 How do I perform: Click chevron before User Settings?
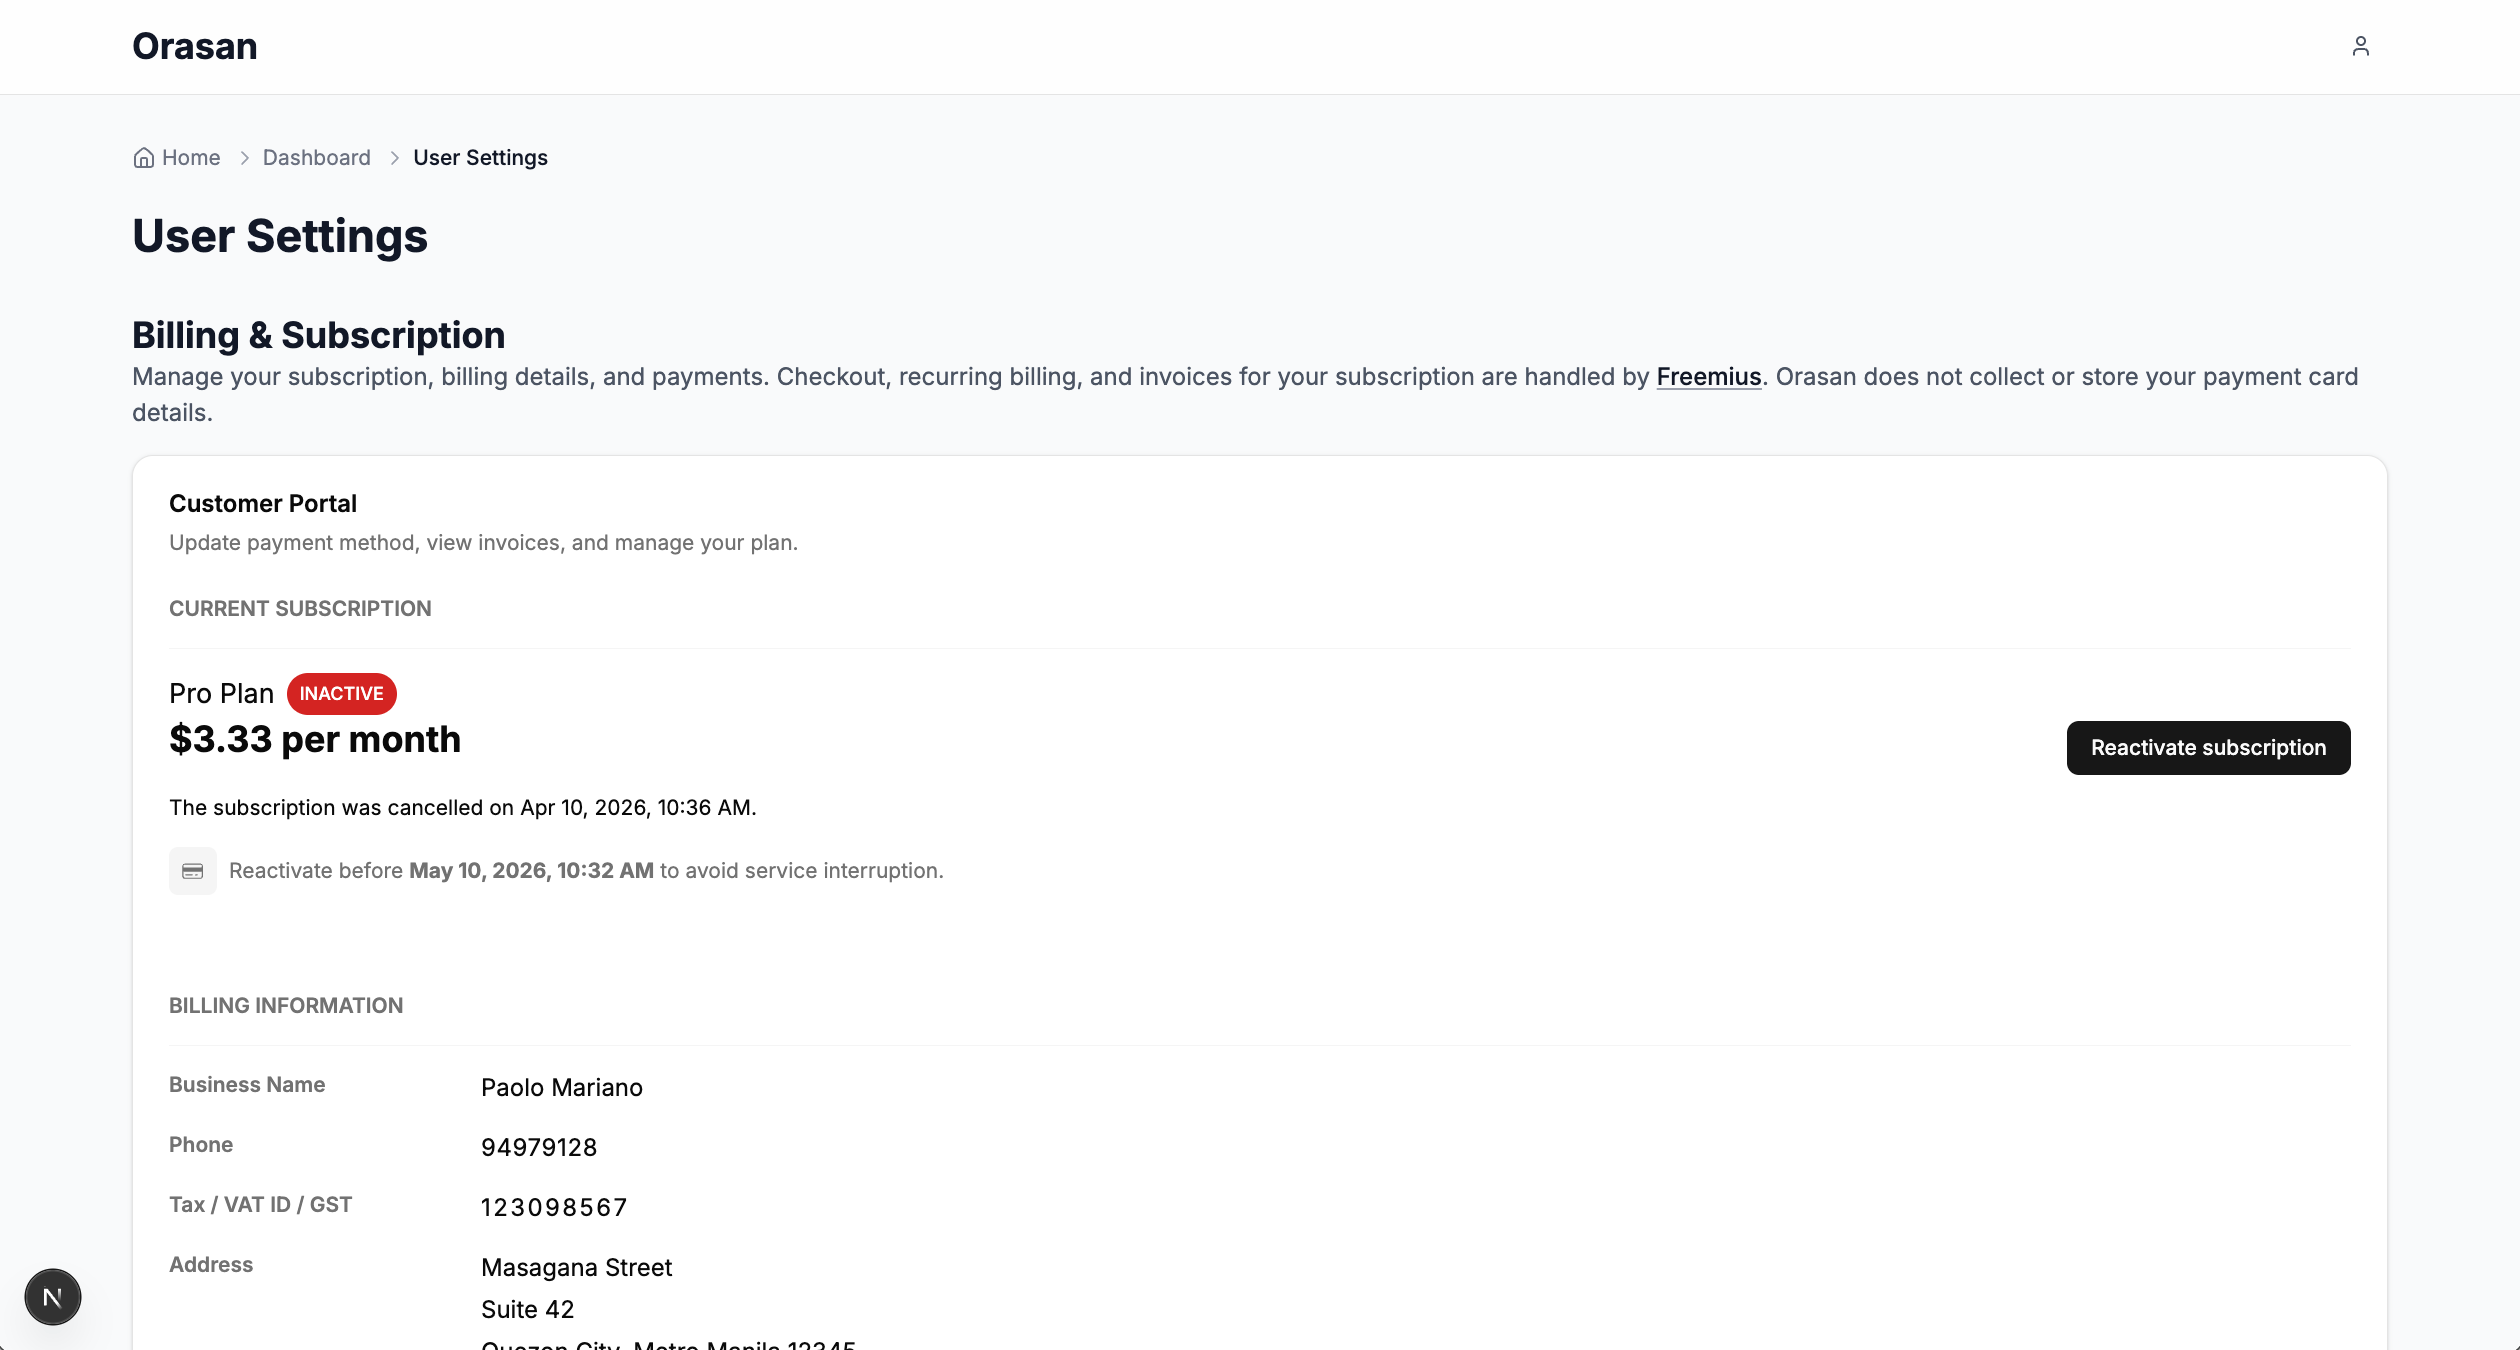click(394, 158)
